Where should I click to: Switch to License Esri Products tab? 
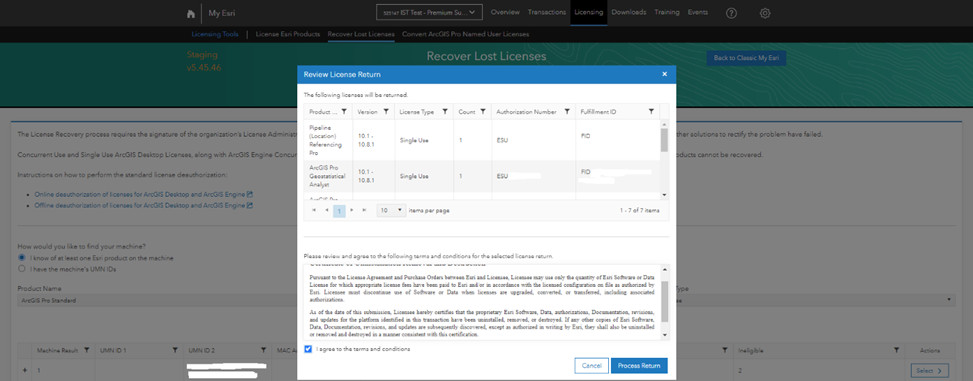point(288,35)
